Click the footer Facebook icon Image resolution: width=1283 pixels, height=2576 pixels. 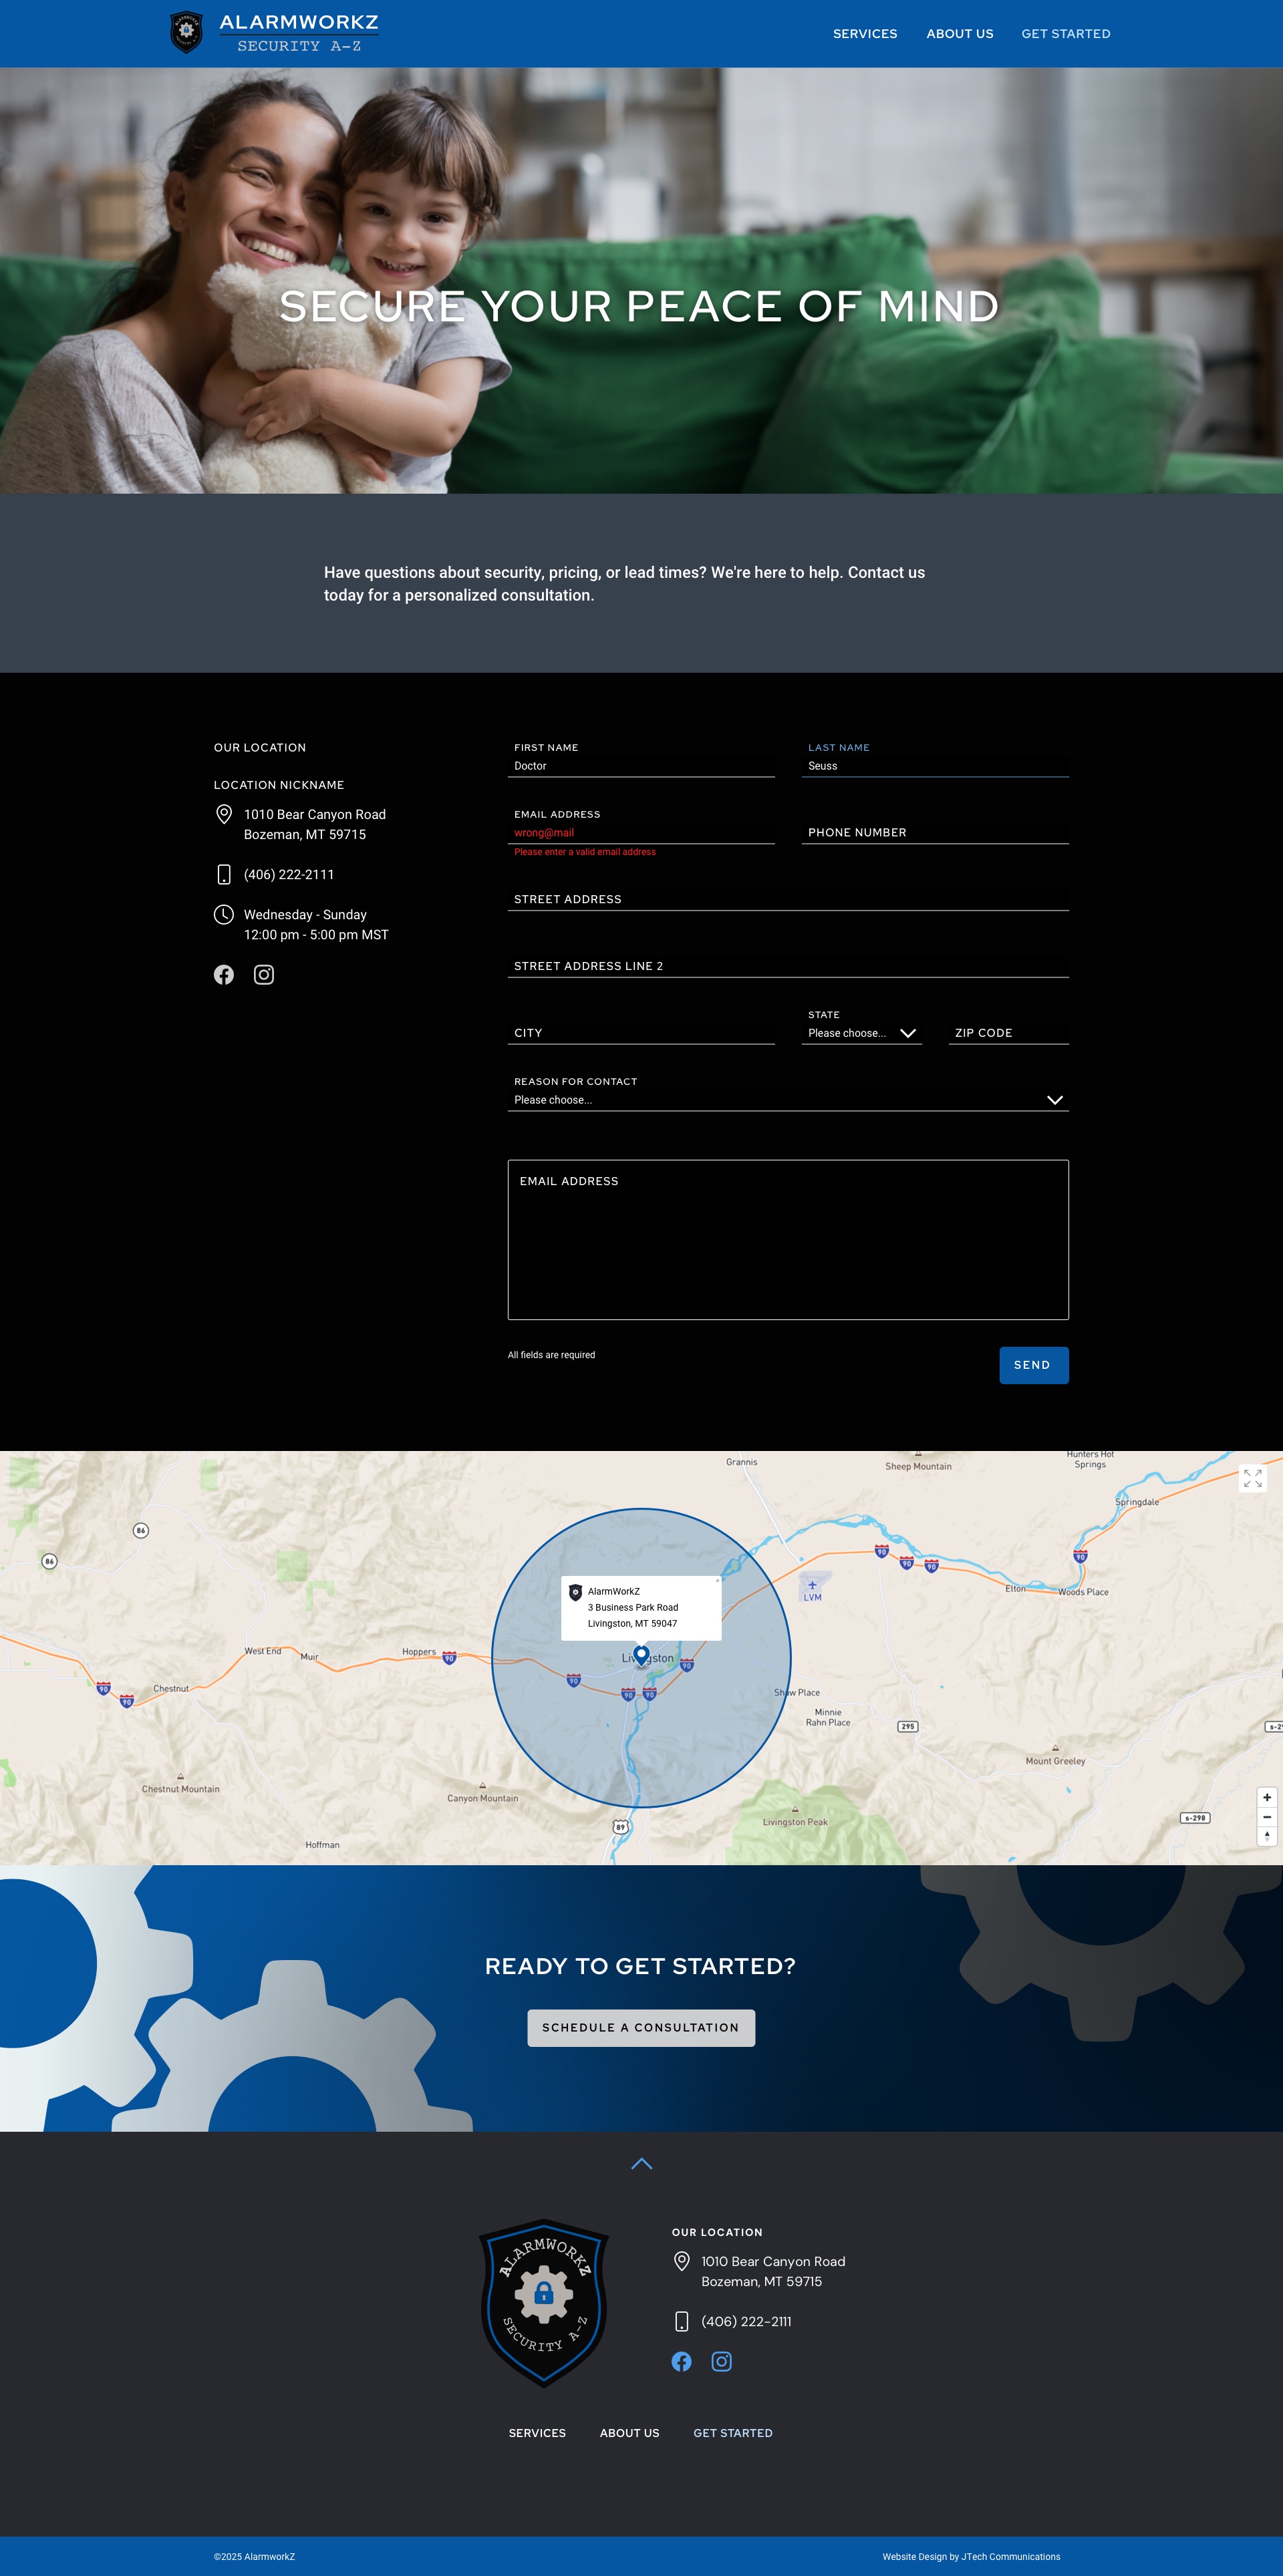pos(681,2361)
